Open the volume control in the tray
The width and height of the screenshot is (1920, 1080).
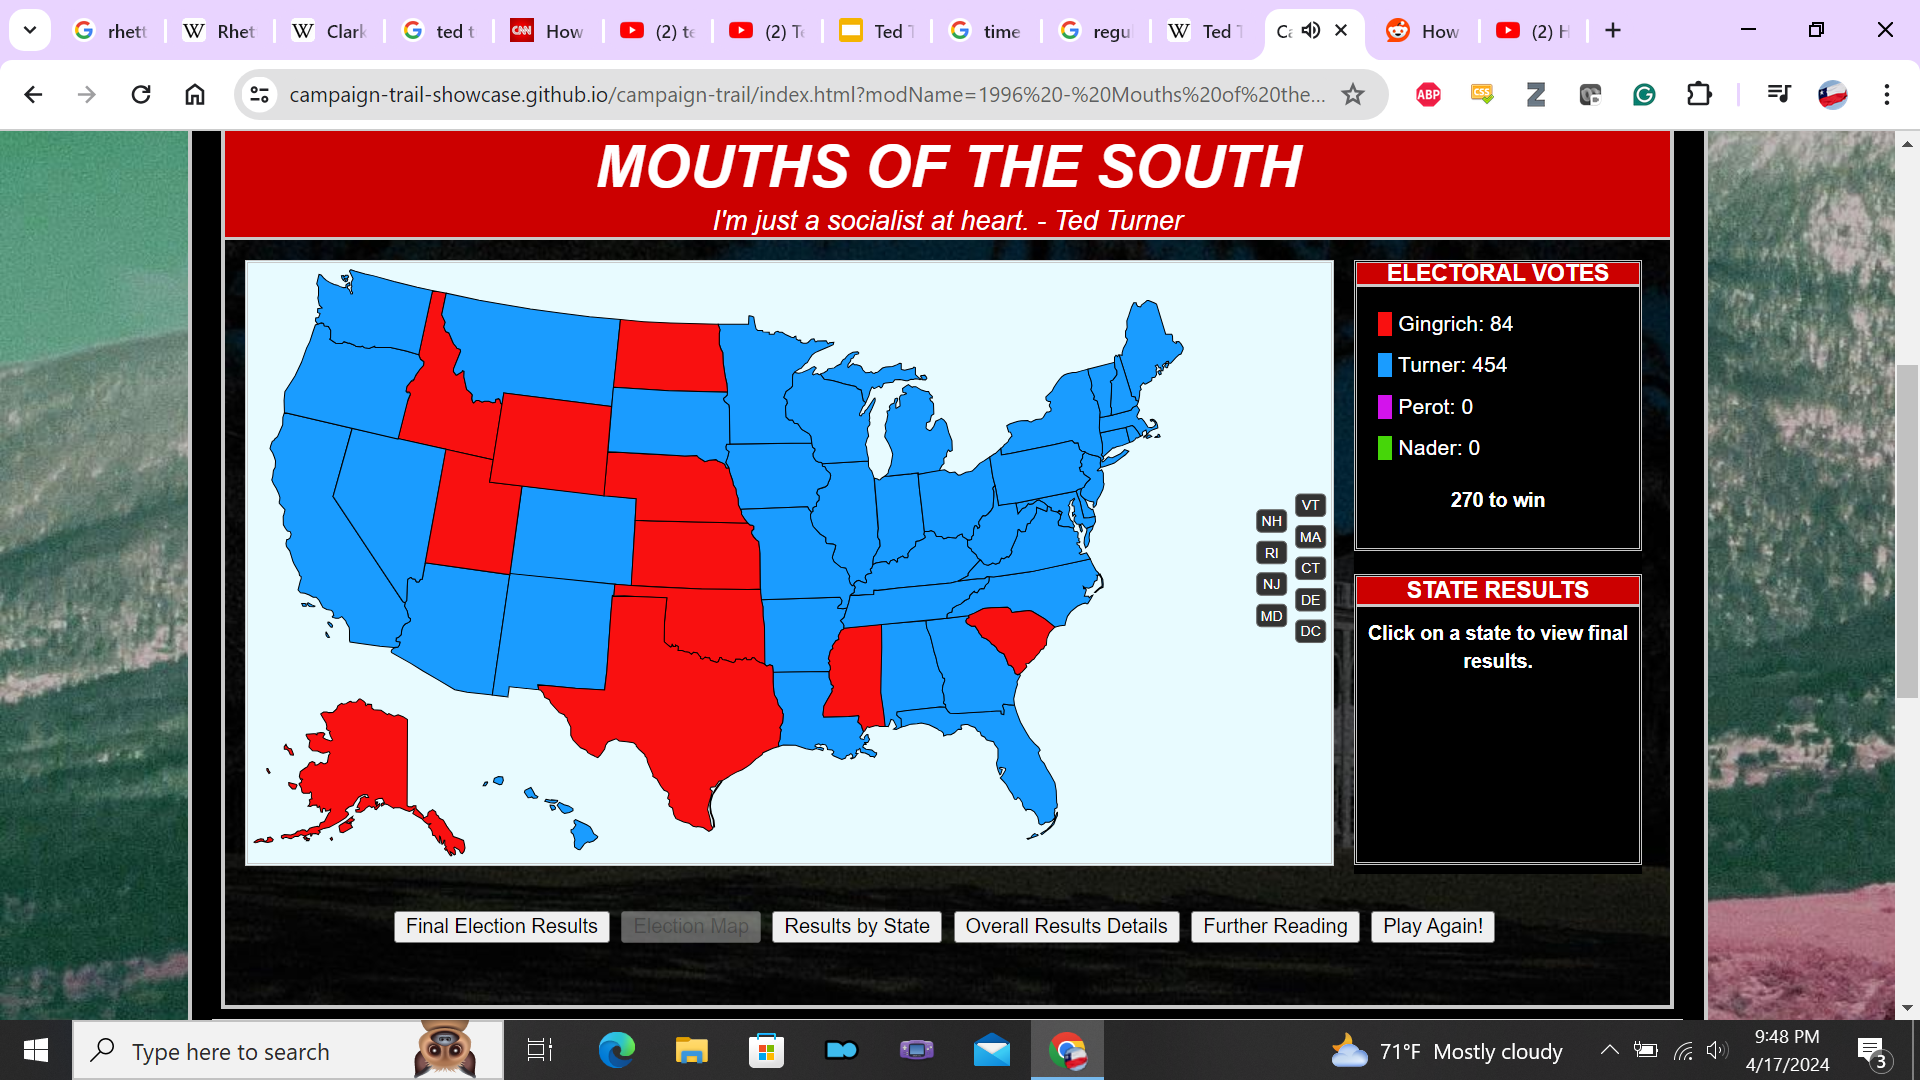coord(1718,1050)
